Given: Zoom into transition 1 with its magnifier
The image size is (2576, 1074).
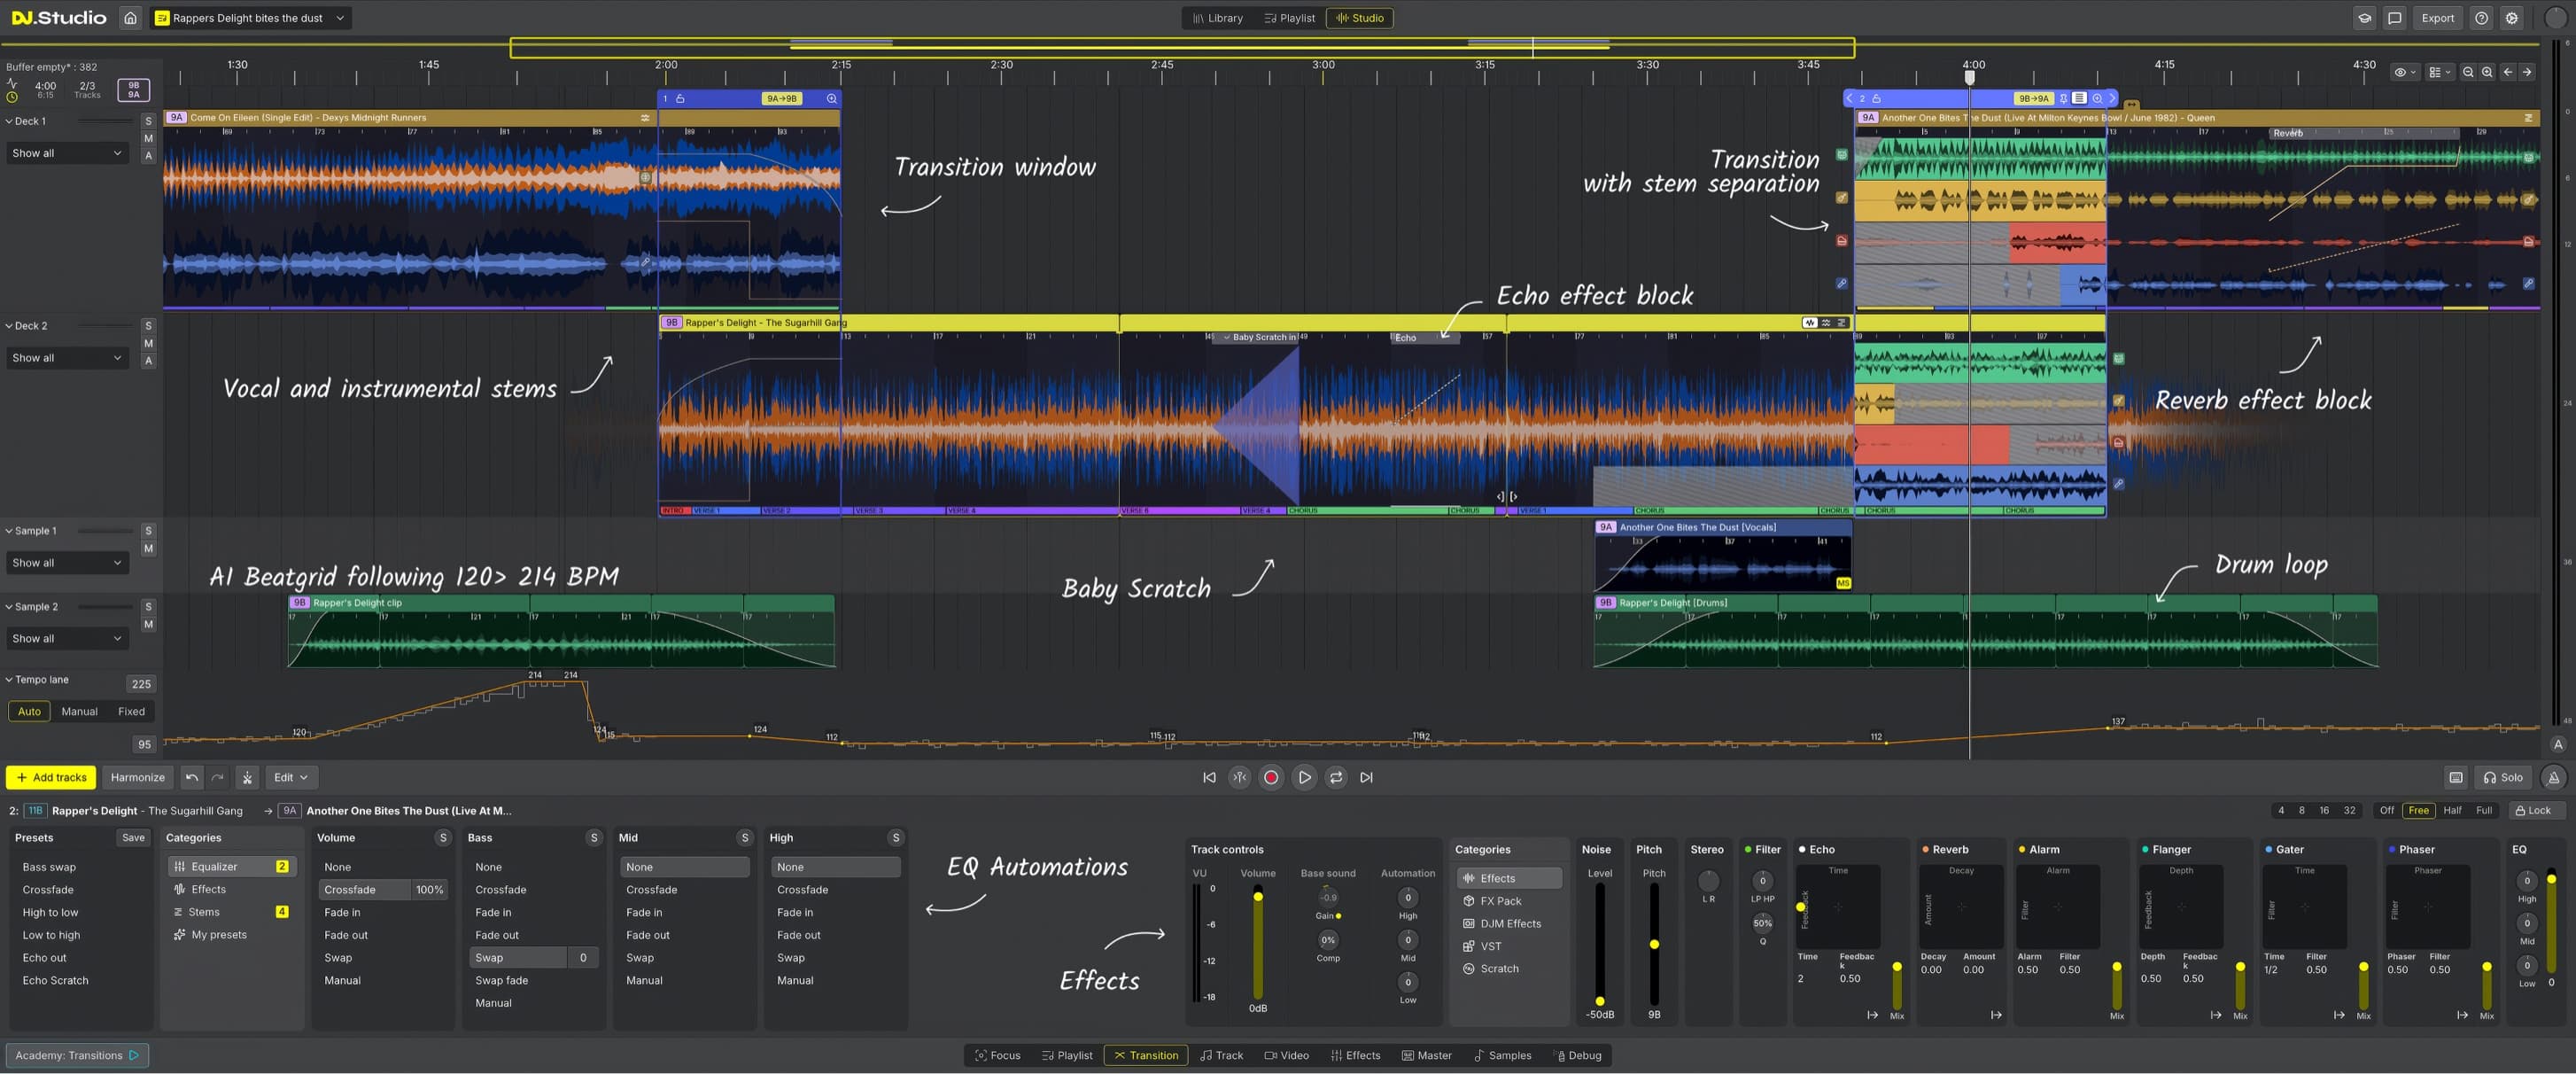Looking at the screenshot, I should pos(831,99).
